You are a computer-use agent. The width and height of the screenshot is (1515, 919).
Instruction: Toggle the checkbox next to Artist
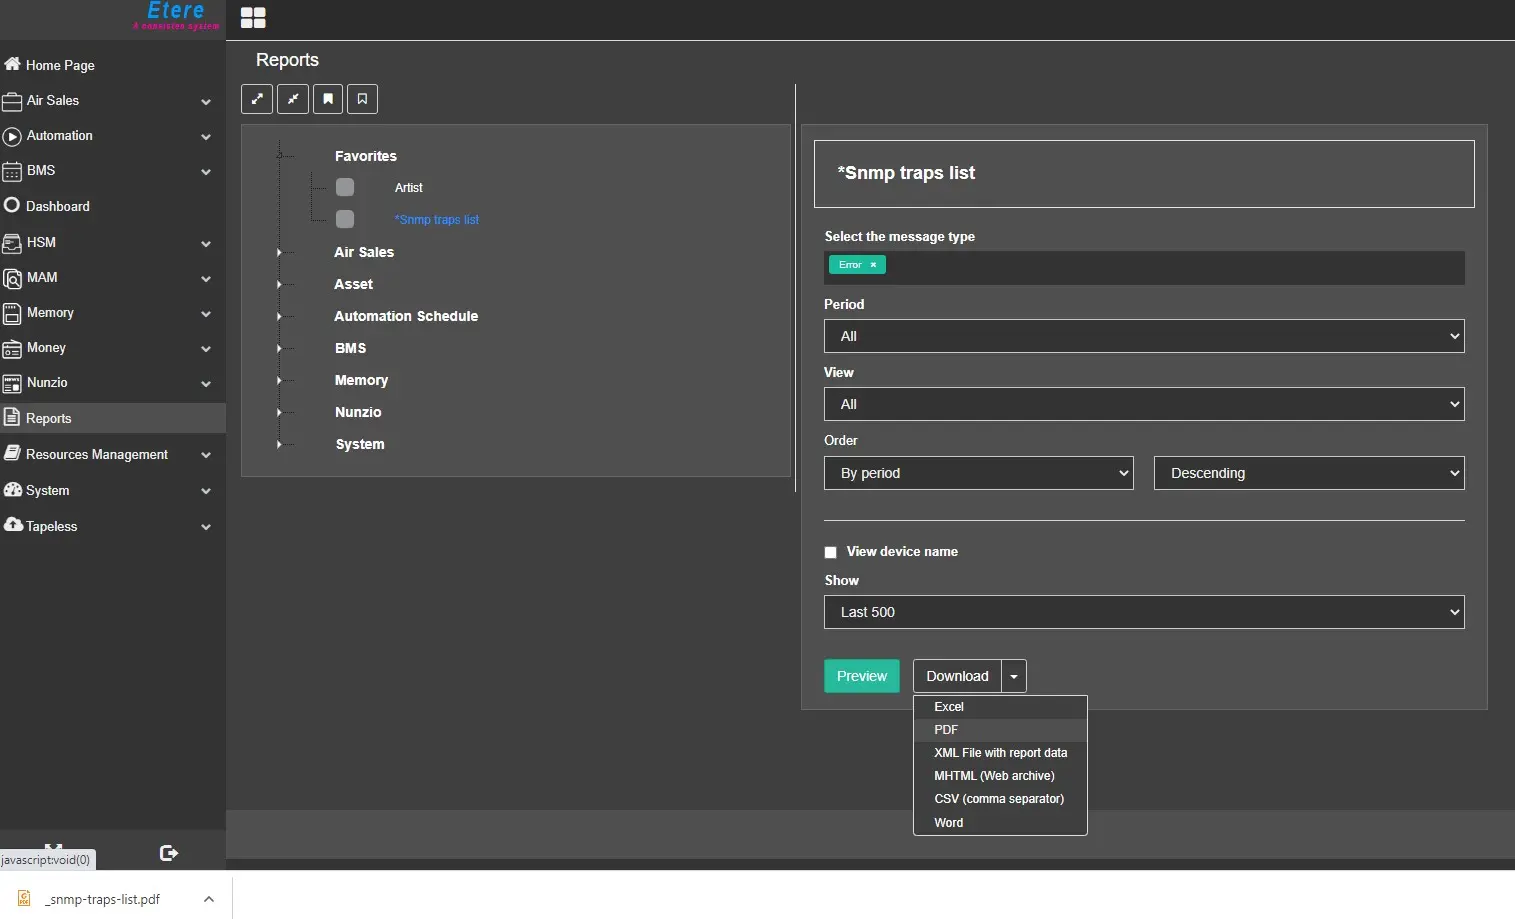point(345,188)
